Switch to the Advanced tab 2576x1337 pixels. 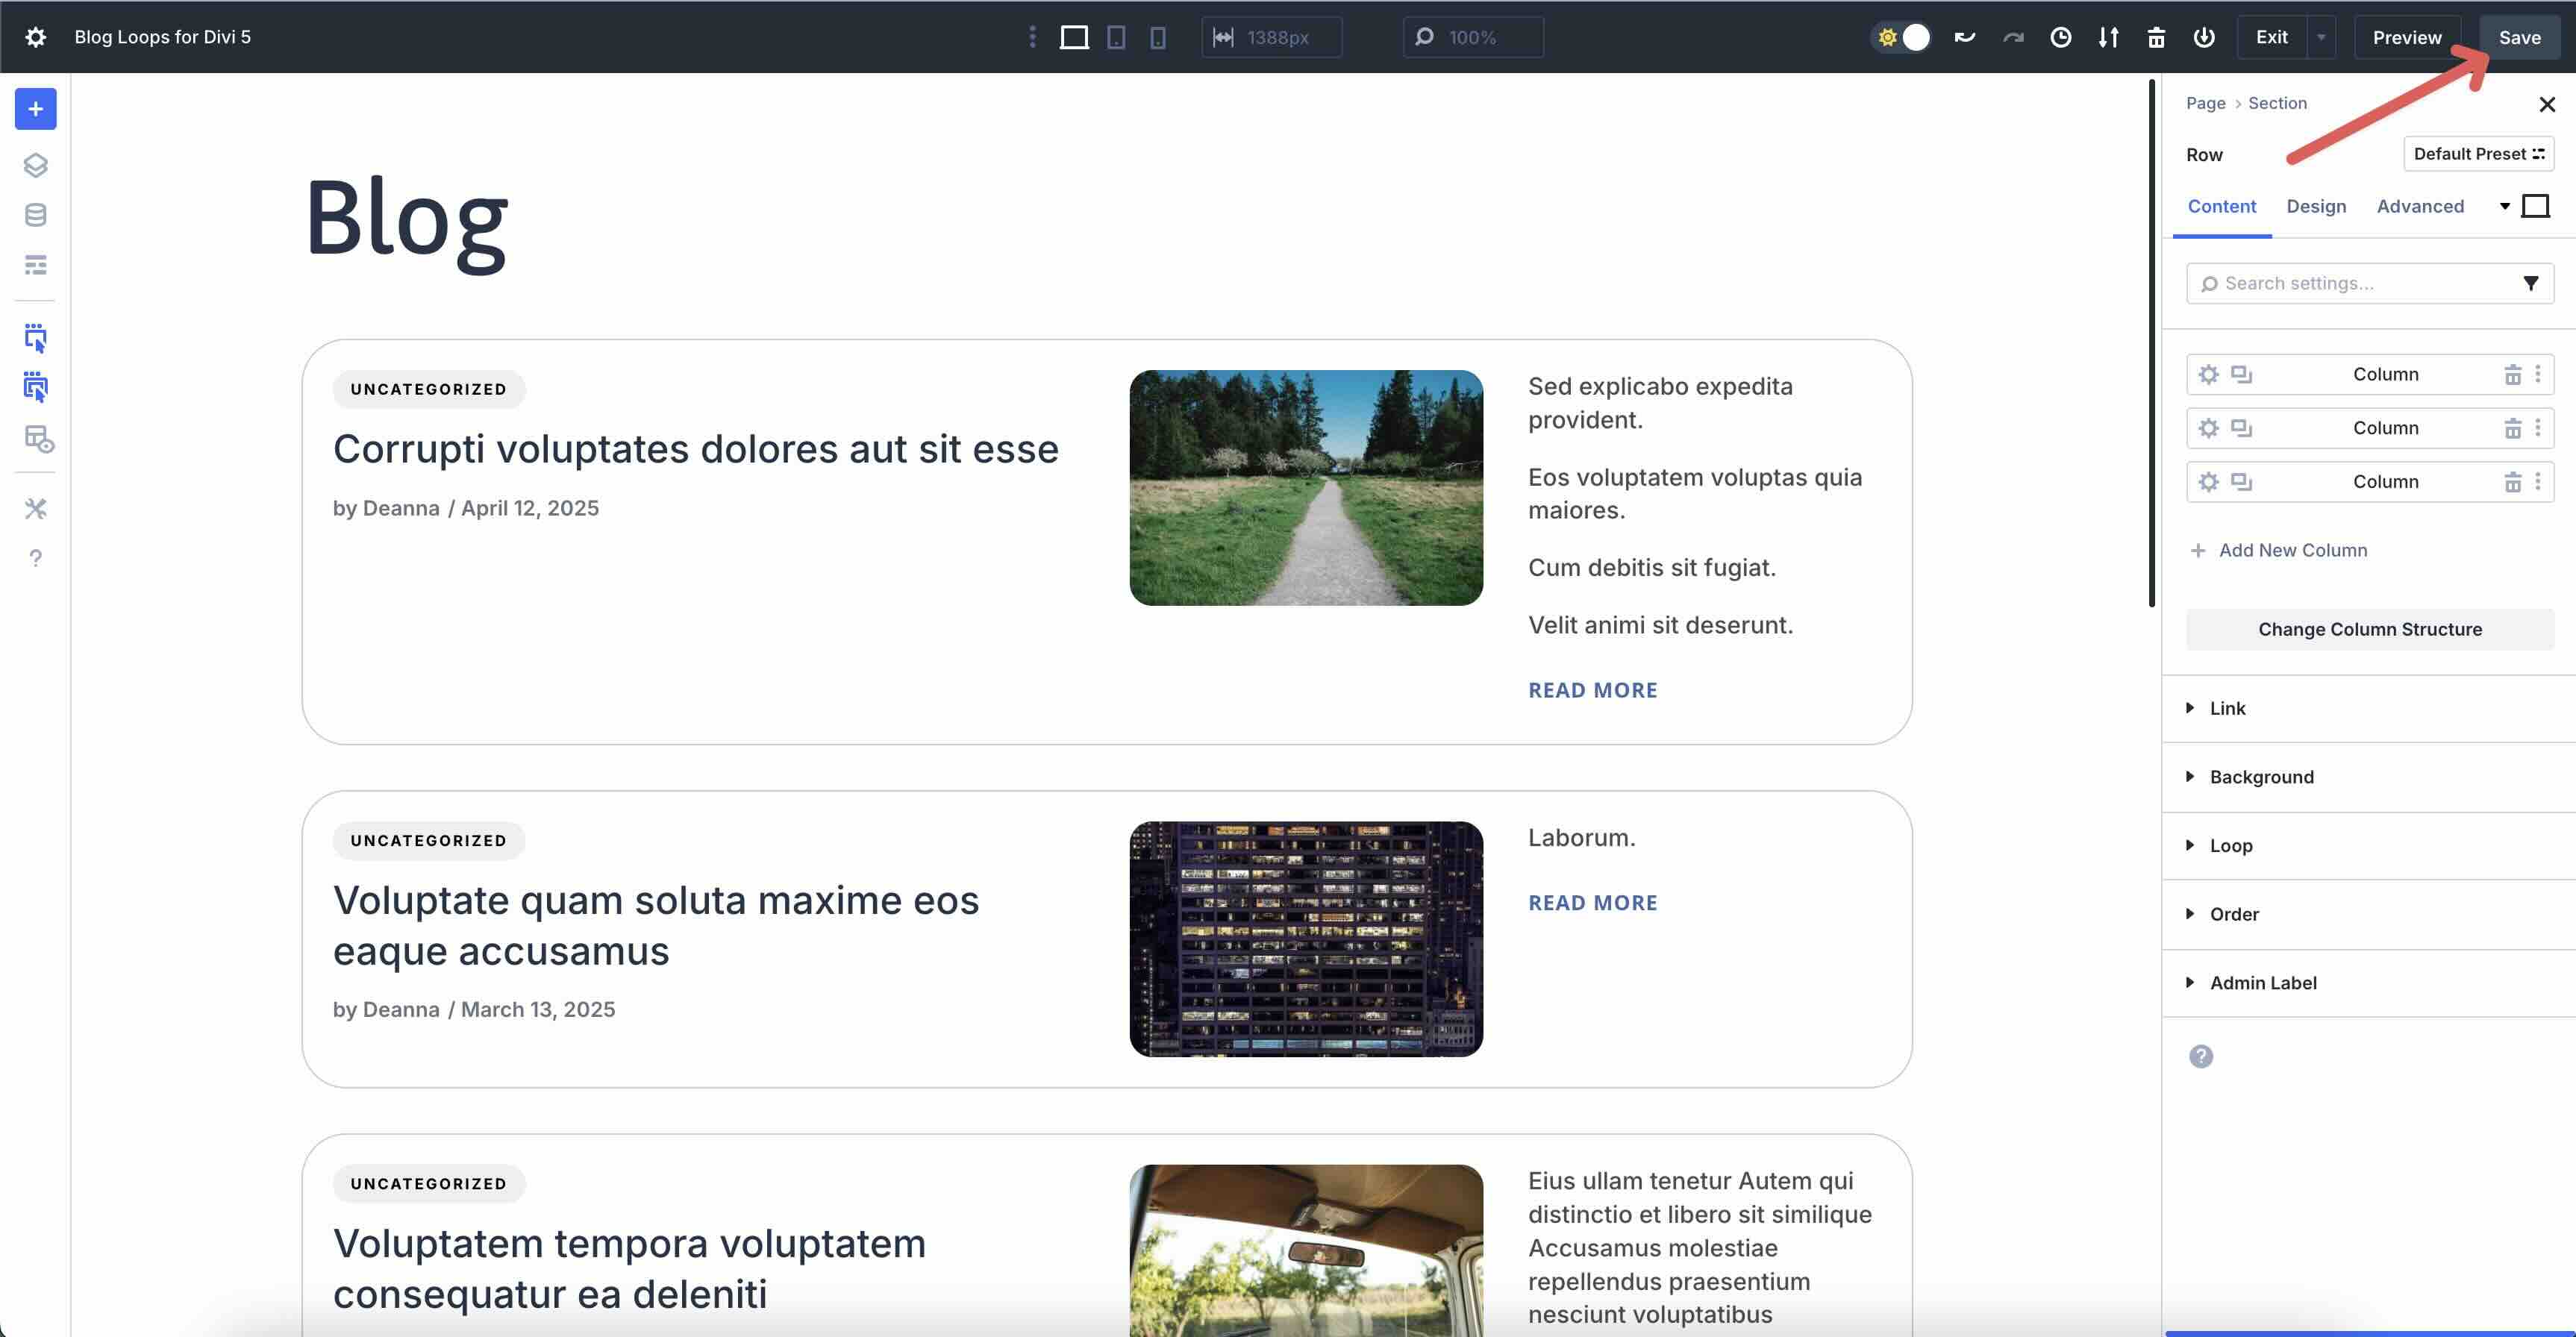2420,206
